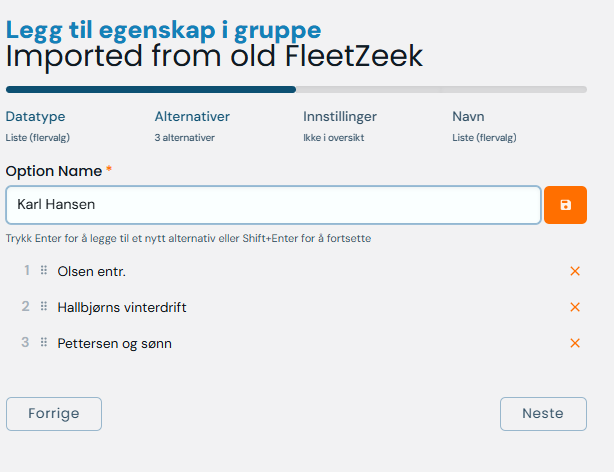Jump to the Innstillinger step

pyautogui.click(x=340, y=117)
